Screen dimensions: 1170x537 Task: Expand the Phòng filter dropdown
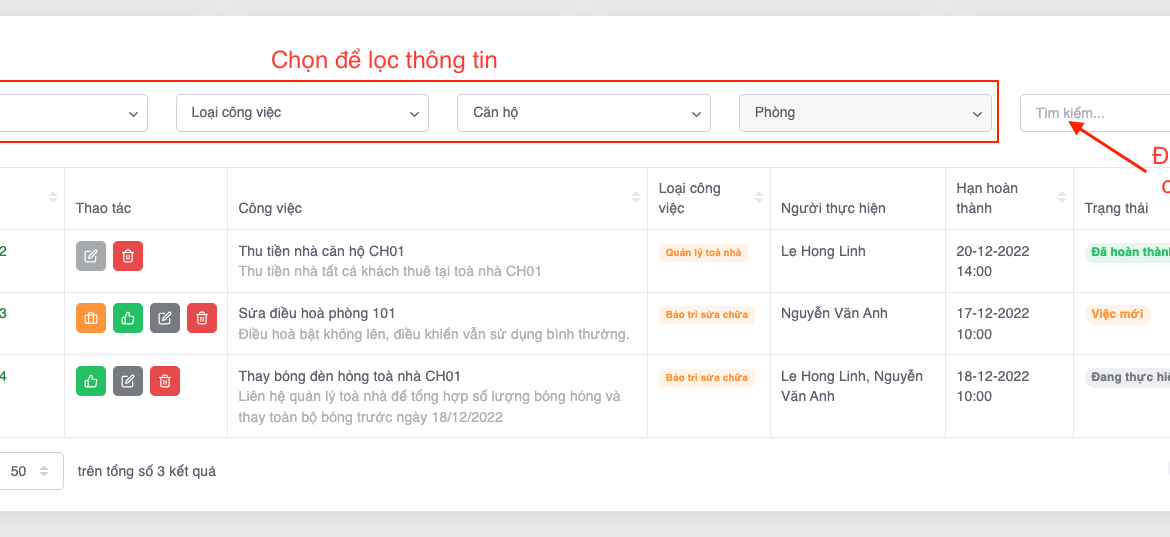(865, 113)
